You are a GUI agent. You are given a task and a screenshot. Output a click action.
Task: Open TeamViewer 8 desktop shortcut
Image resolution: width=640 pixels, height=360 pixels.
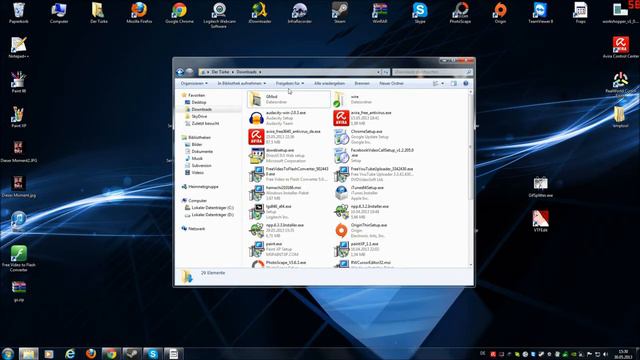coord(540,13)
